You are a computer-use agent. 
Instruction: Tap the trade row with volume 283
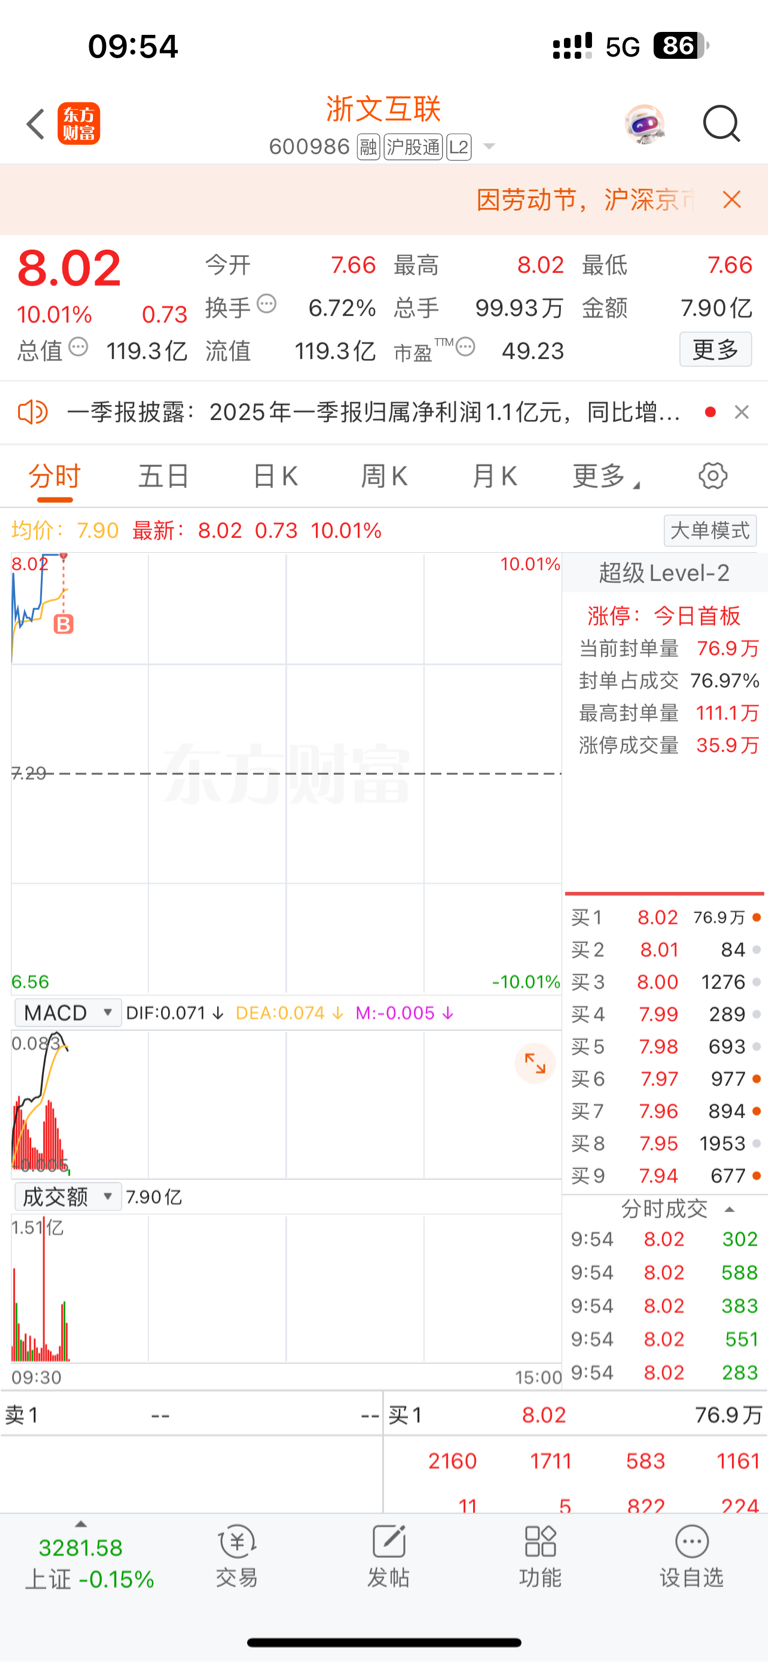pyautogui.click(x=665, y=1372)
